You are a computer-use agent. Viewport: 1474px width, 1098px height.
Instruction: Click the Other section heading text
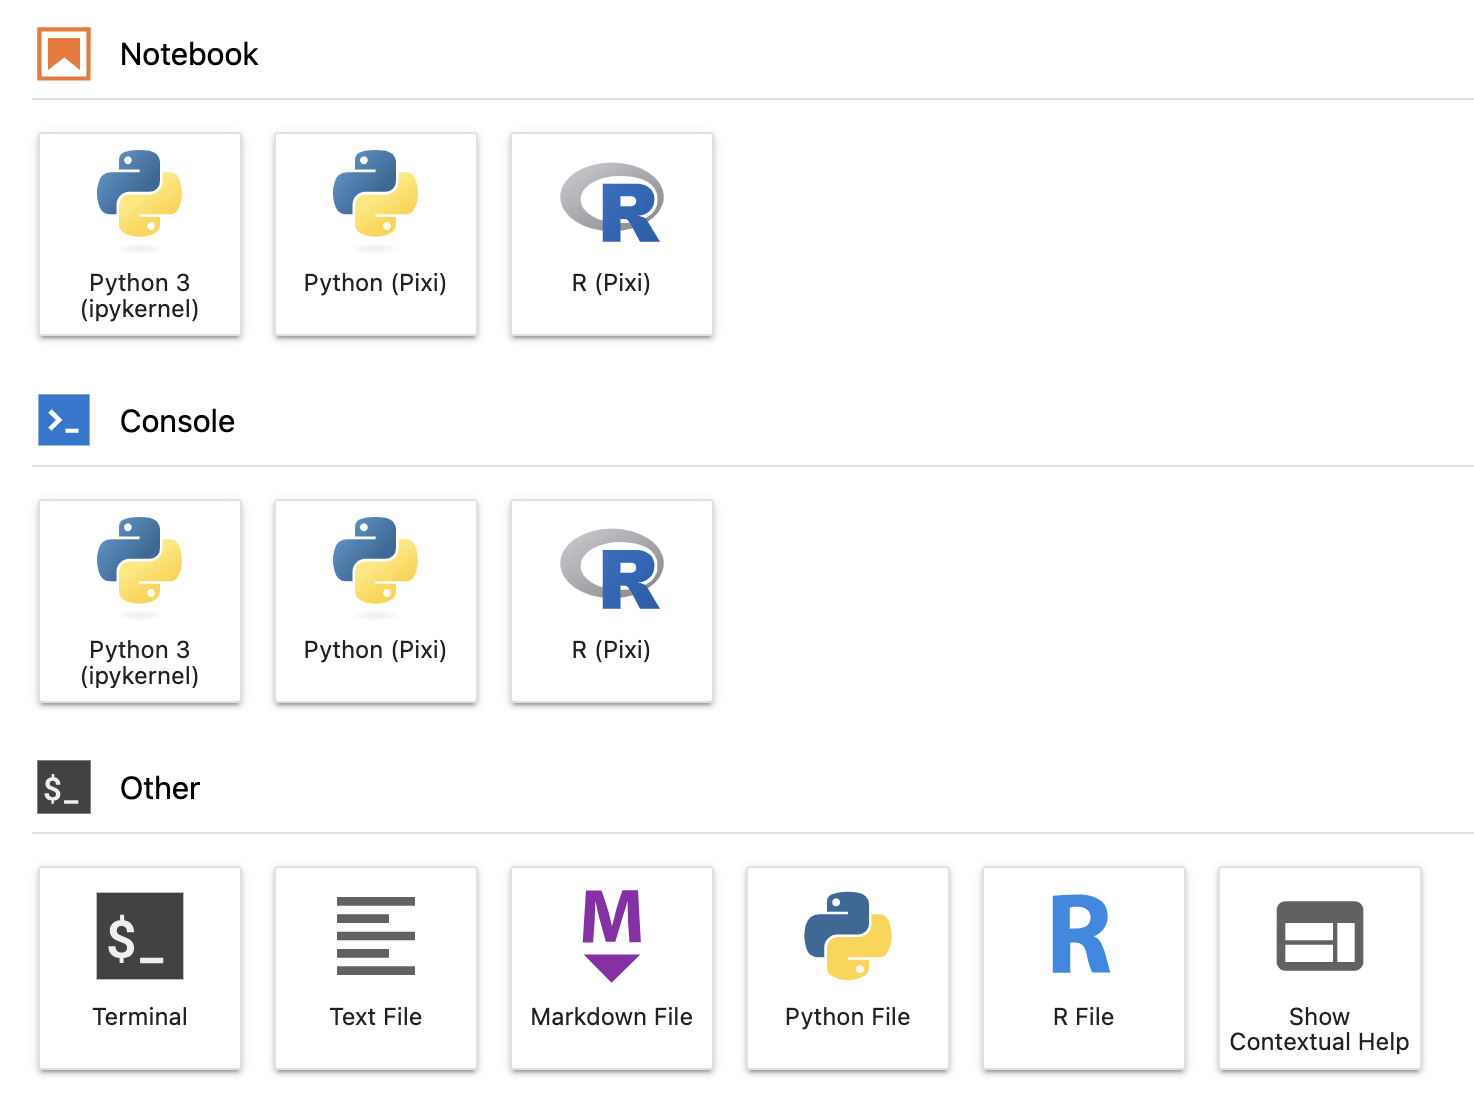pyautogui.click(x=160, y=788)
